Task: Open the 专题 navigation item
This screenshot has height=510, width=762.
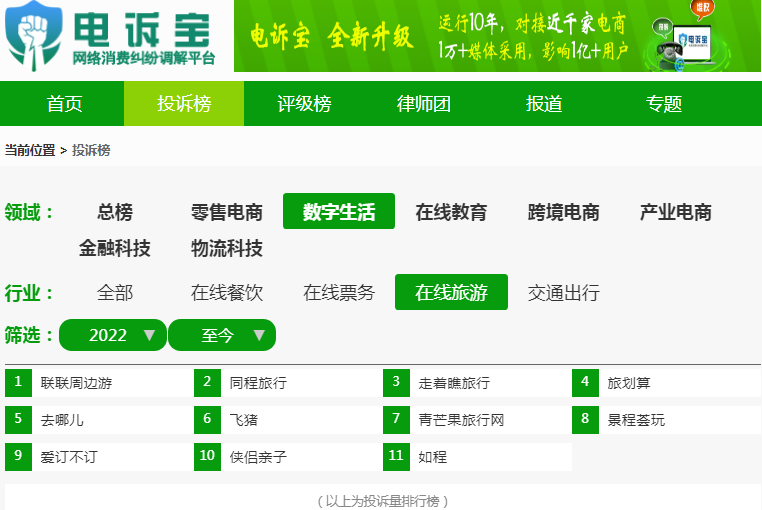Action: pos(664,104)
